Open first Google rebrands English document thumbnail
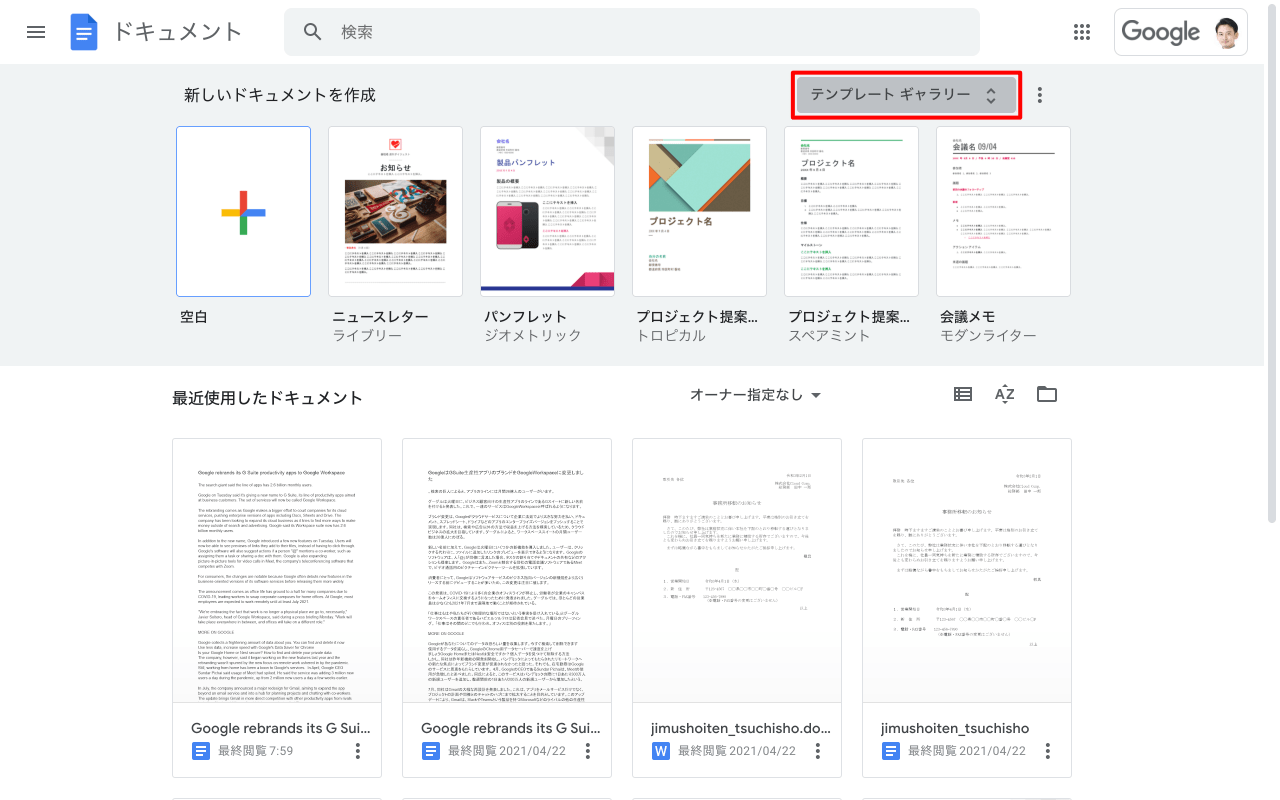Image resolution: width=1280 pixels, height=800 pixels. coord(277,571)
